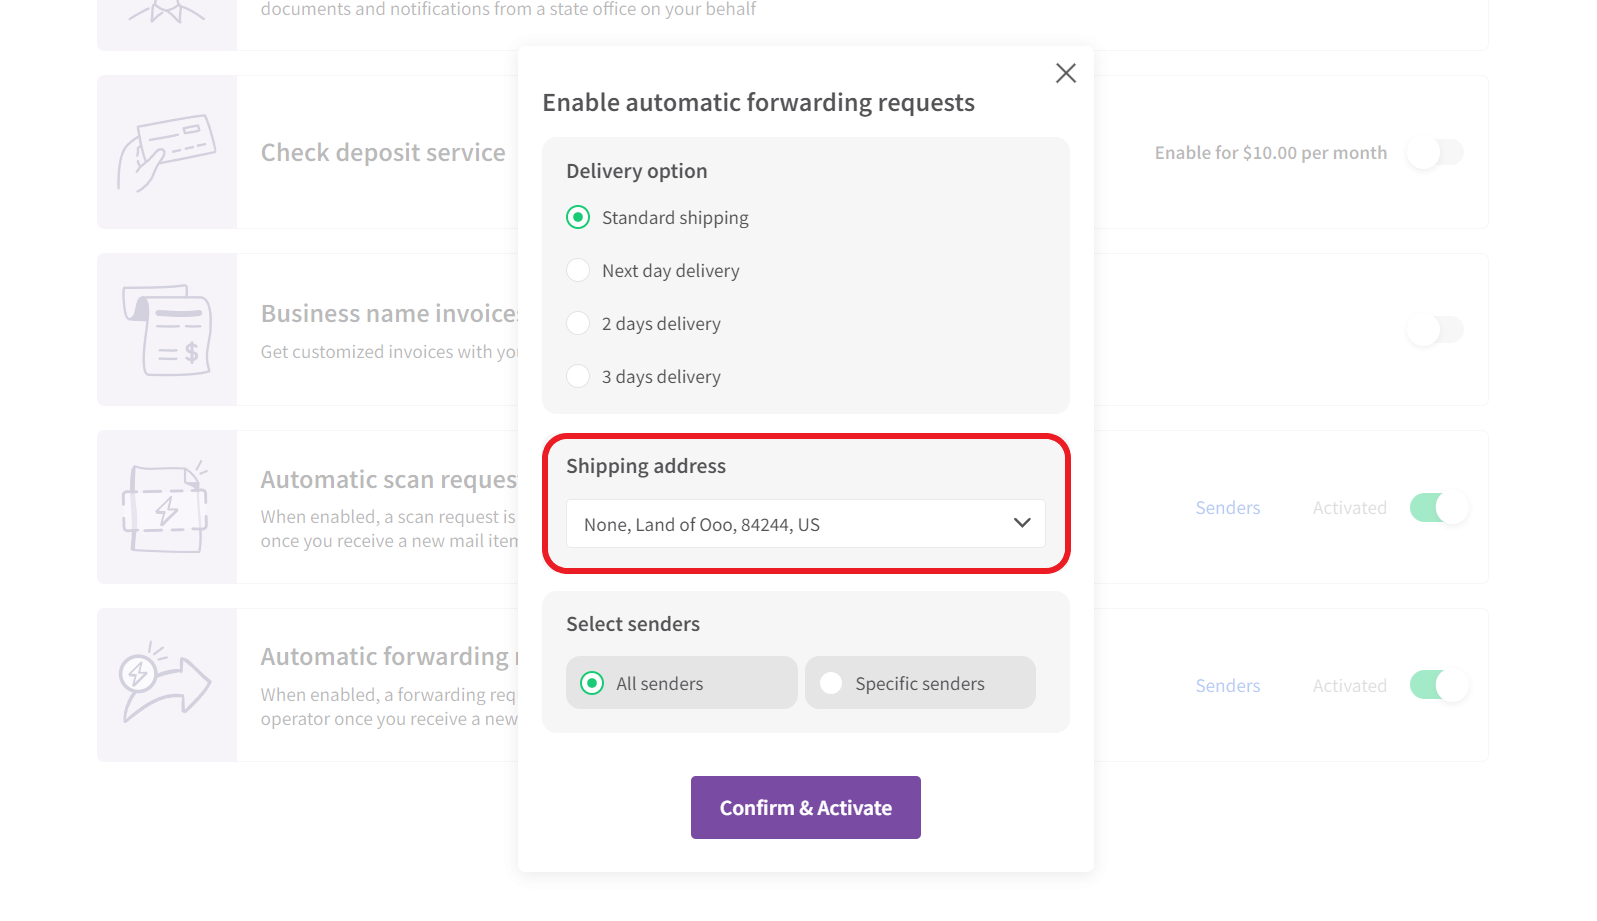Screen dimensions: 1597x921
Task: Turn off the Automatic forwarding toggle
Action: click(1439, 685)
